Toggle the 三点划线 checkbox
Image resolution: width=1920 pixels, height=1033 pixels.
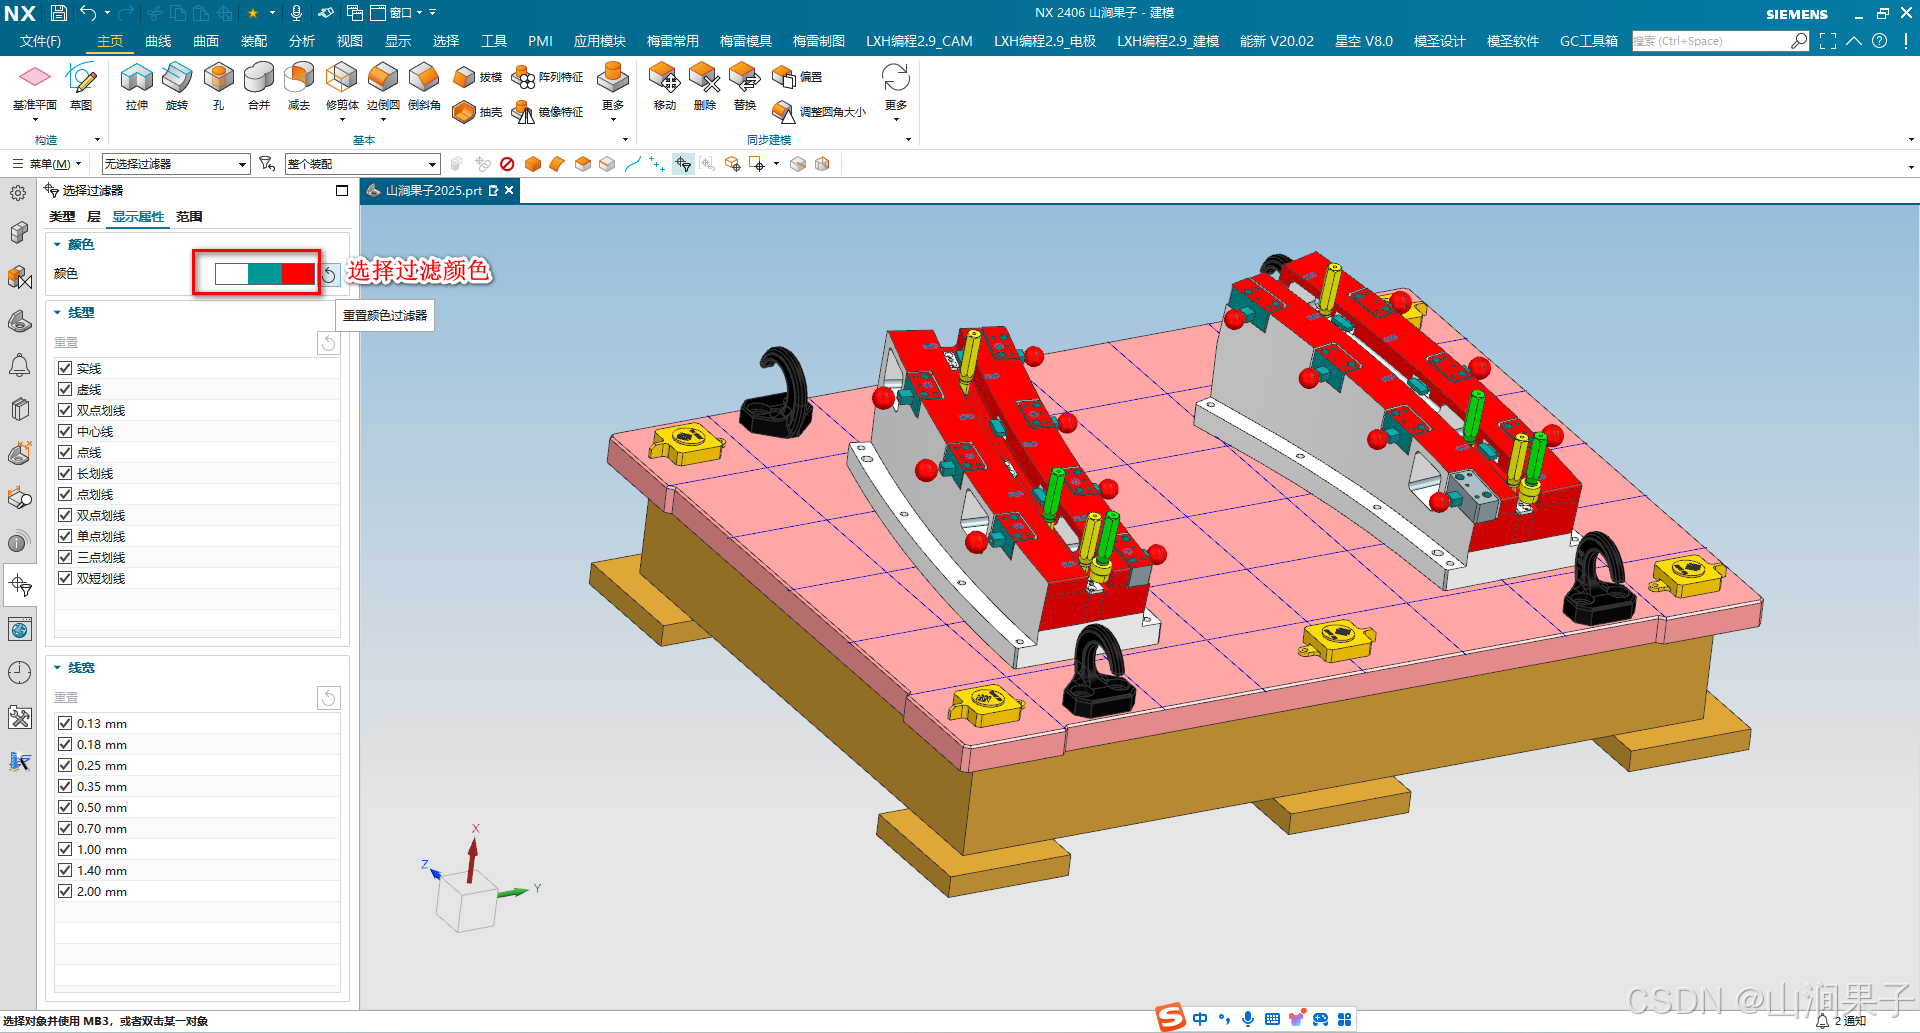[65, 557]
